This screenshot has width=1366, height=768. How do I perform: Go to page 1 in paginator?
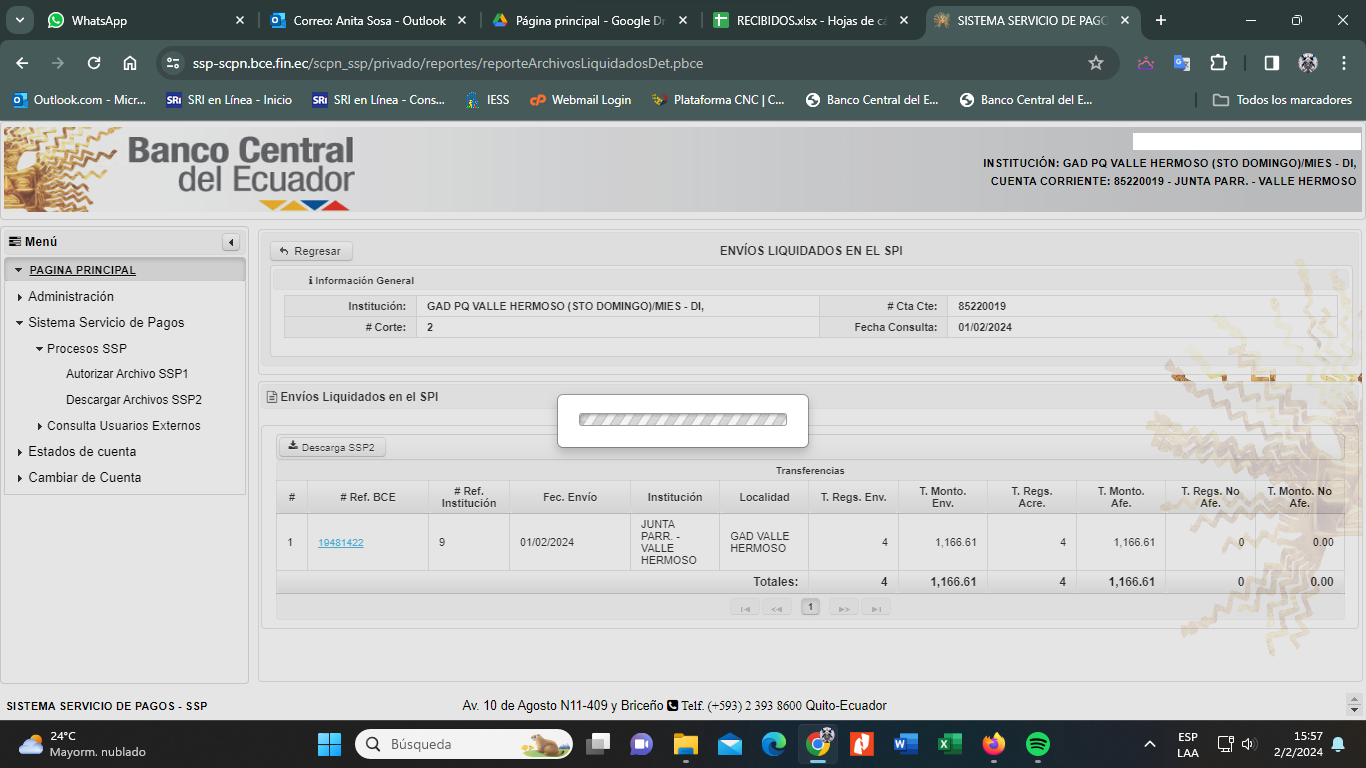point(810,607)
